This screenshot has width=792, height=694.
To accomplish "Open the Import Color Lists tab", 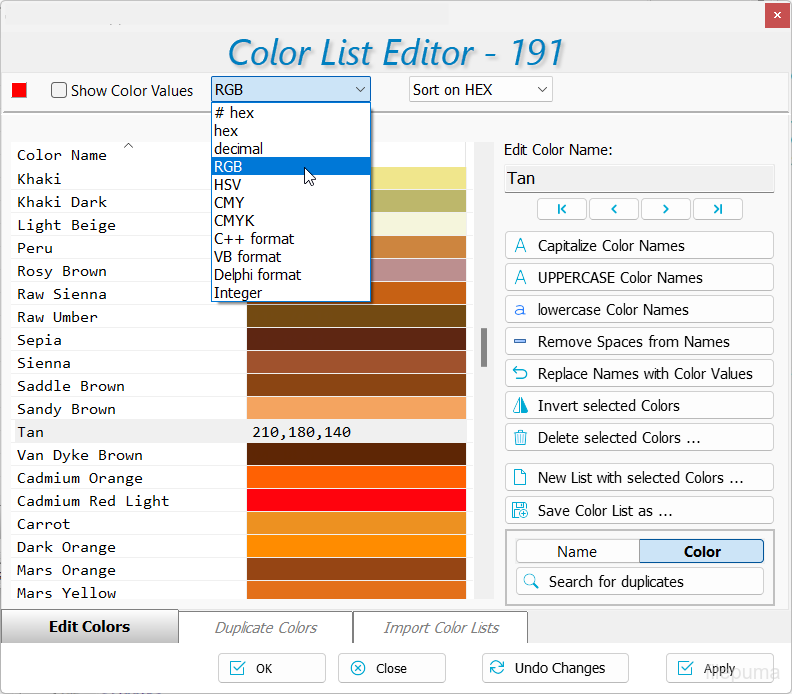I will coord(441,628).
